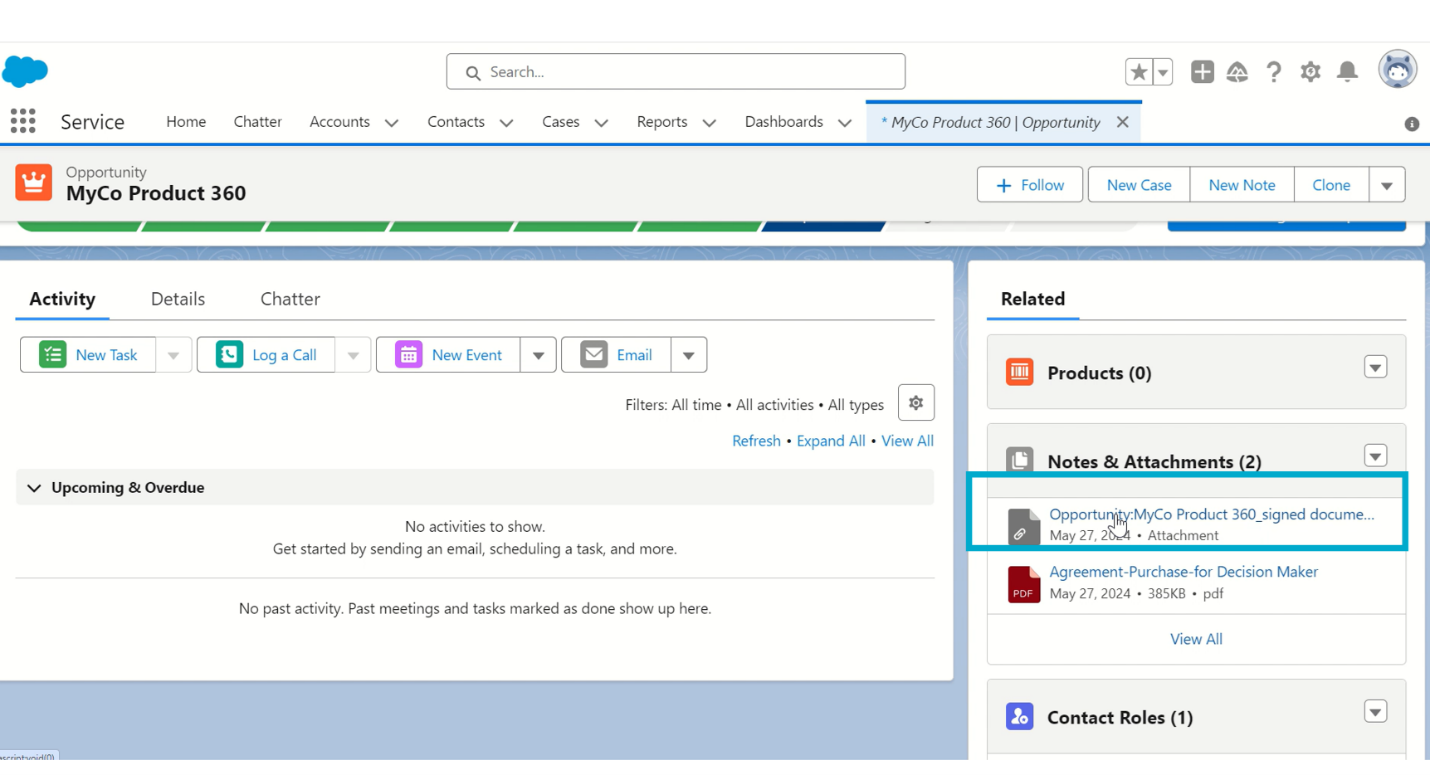This screenshot has height=775, width=1430.
Task: Open Agreement-Purchase-for Decision Maker file
Action: coord(1183,572)
